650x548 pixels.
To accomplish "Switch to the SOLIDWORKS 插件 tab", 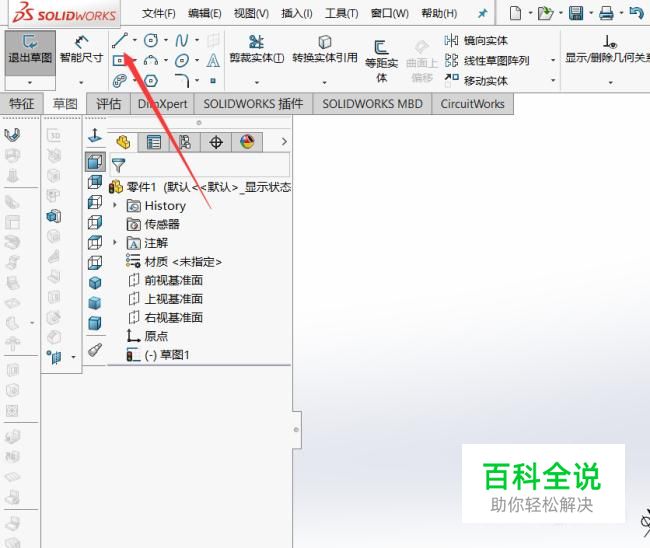I will pyautogui.click(x=253, y=104).
